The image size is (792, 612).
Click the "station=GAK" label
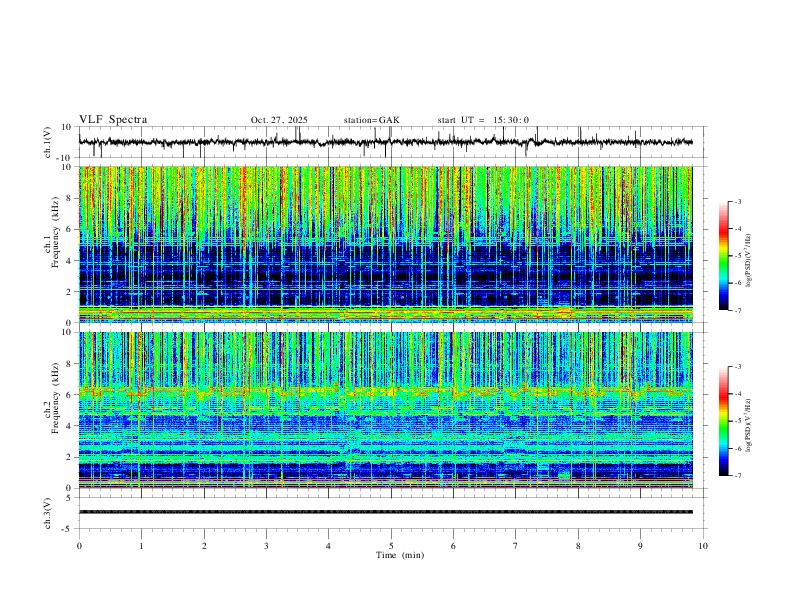(x=371, y=120)
